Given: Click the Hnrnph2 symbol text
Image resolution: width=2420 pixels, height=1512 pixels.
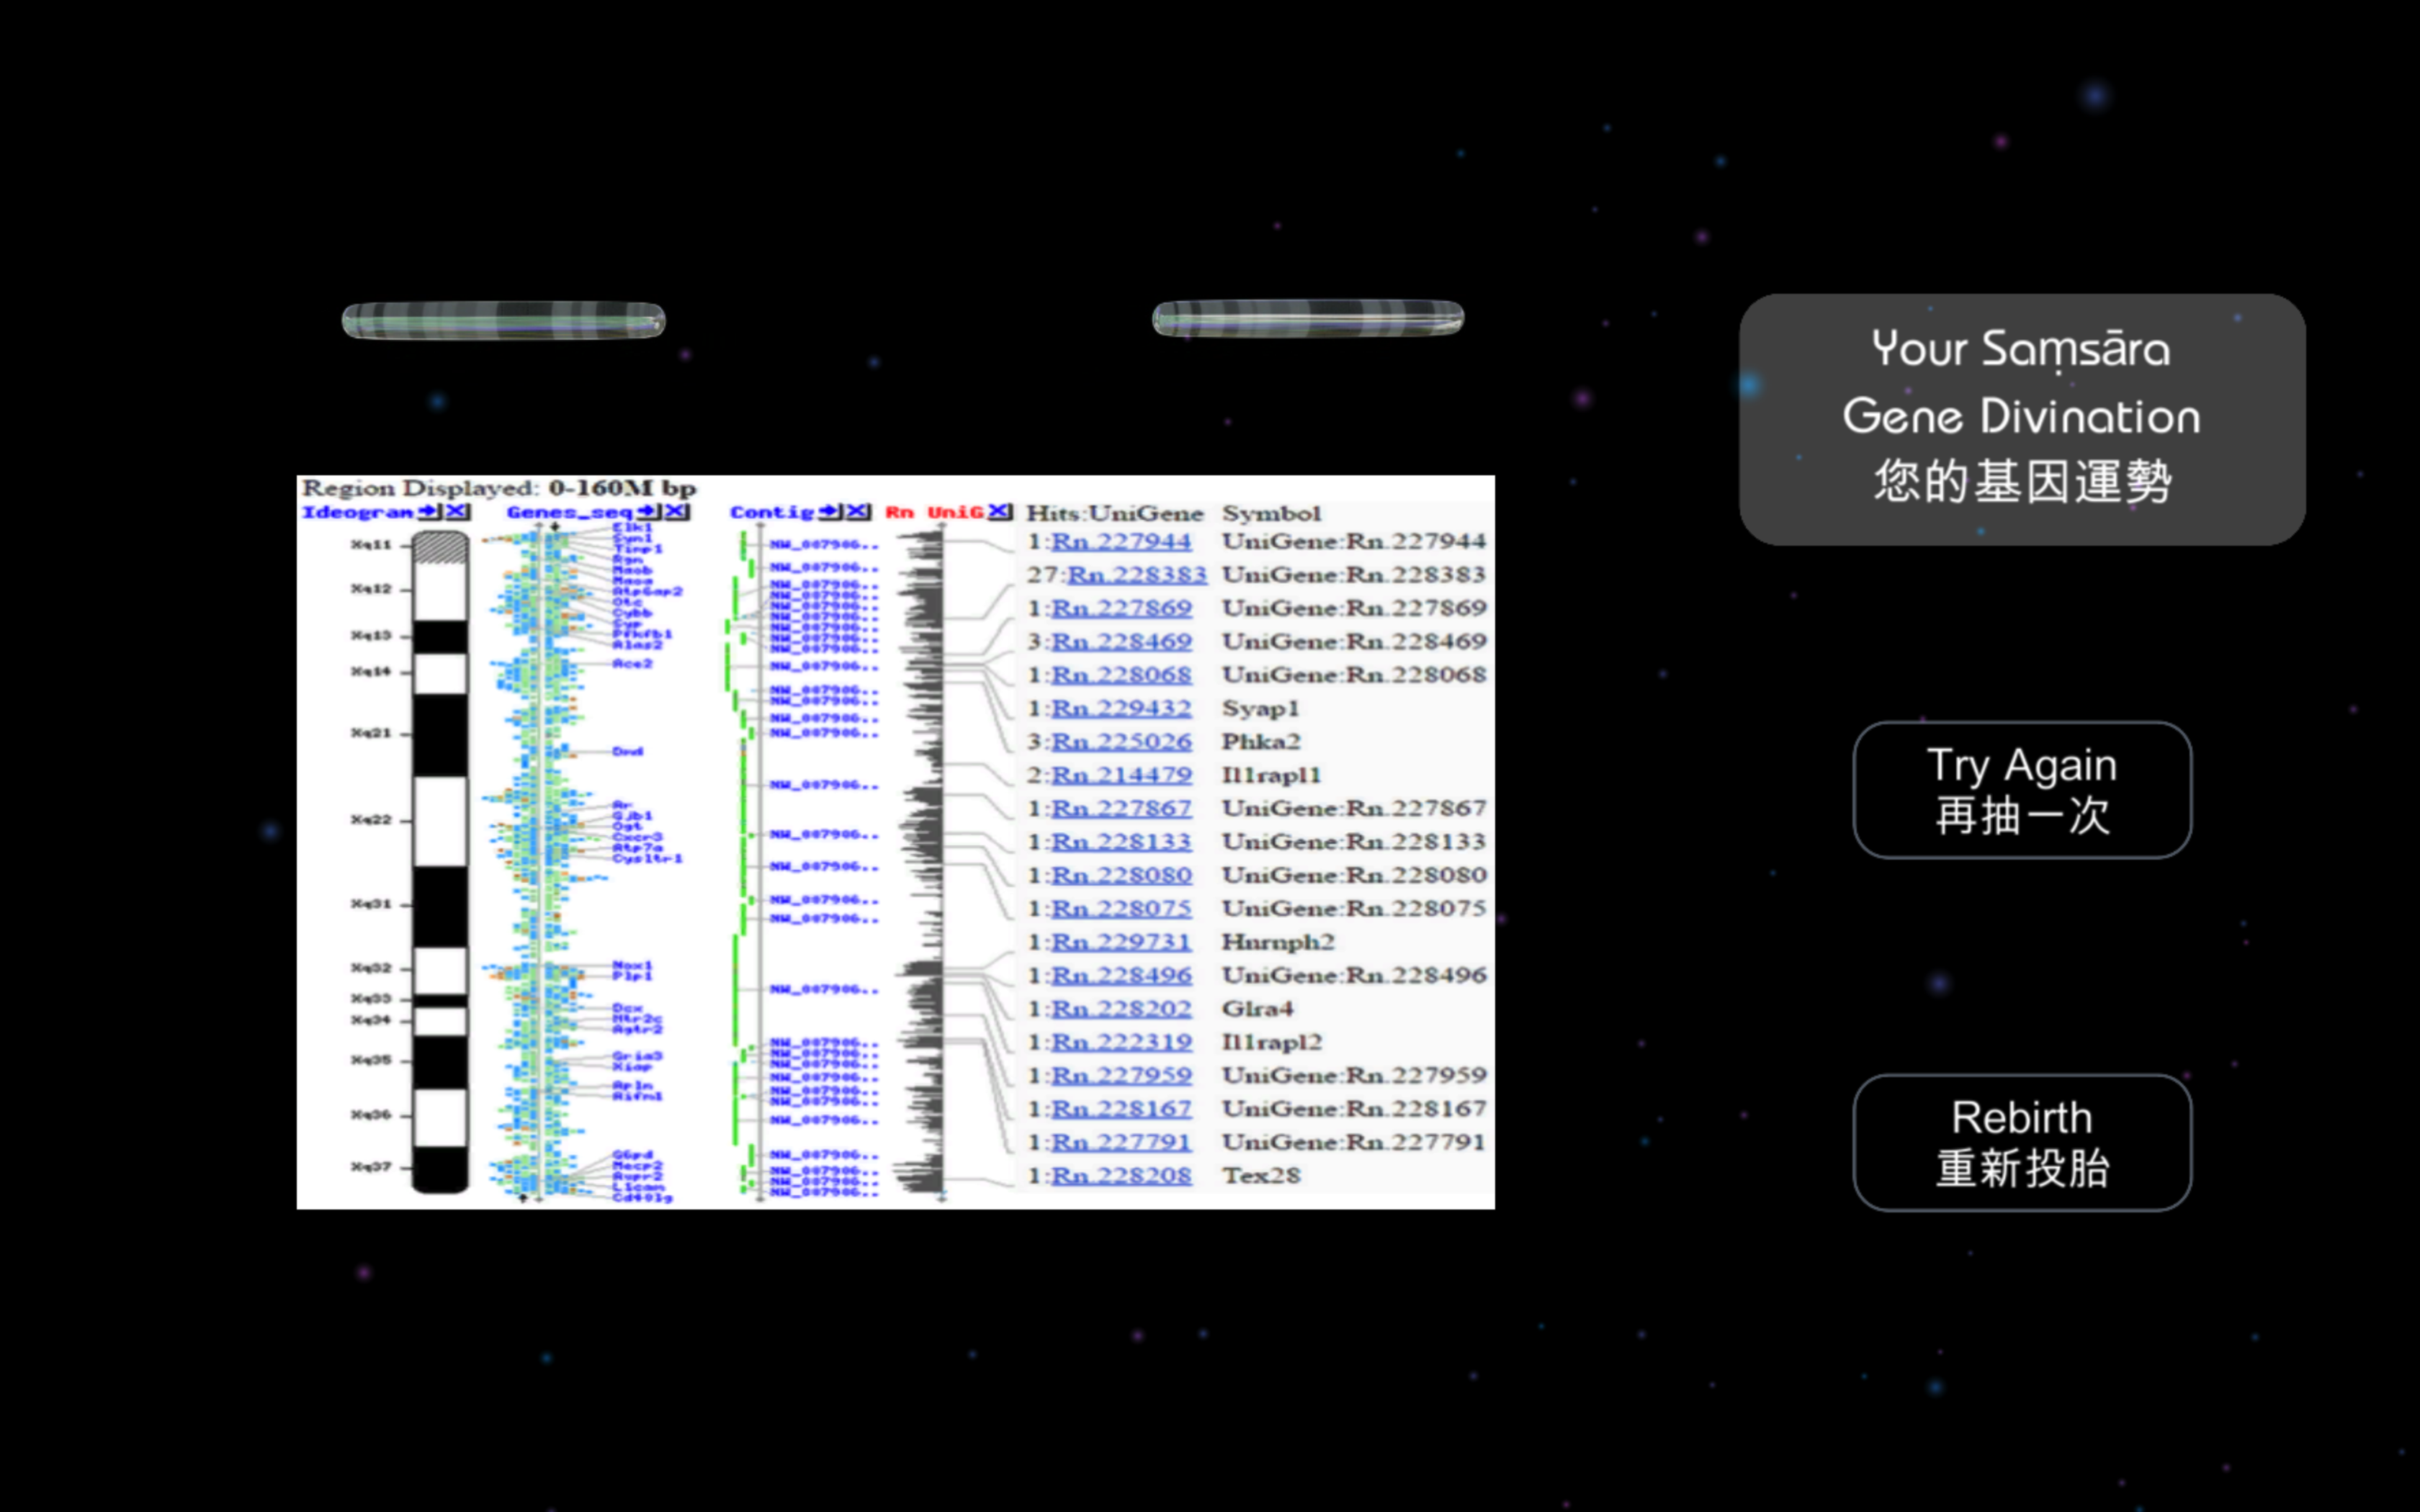Looking at the screenshot, I should (1278, 943).
